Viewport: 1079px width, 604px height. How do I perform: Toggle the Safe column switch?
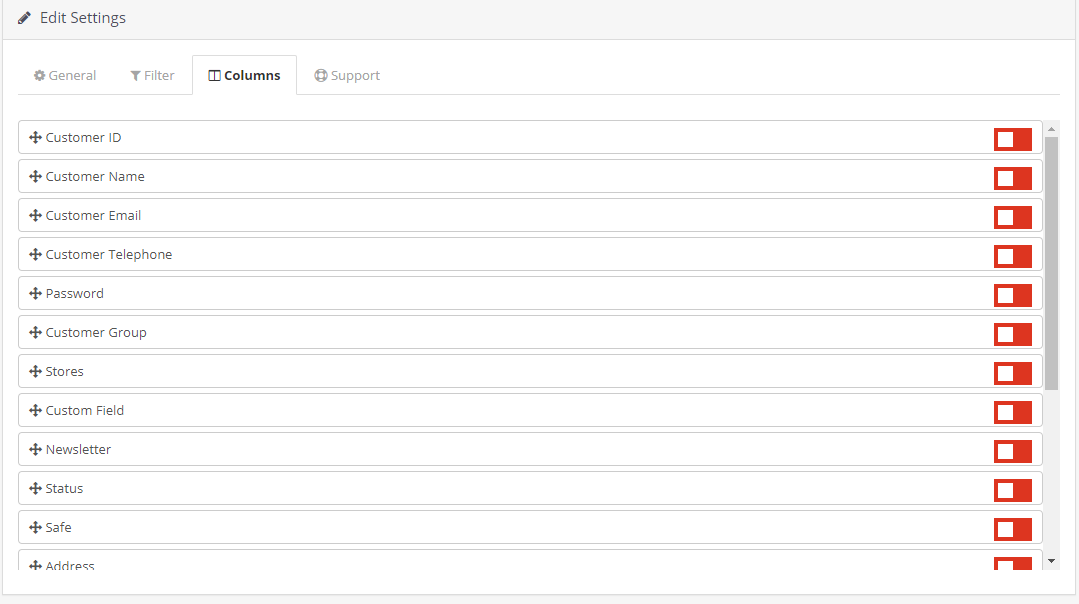click(x=1013, y=529)
